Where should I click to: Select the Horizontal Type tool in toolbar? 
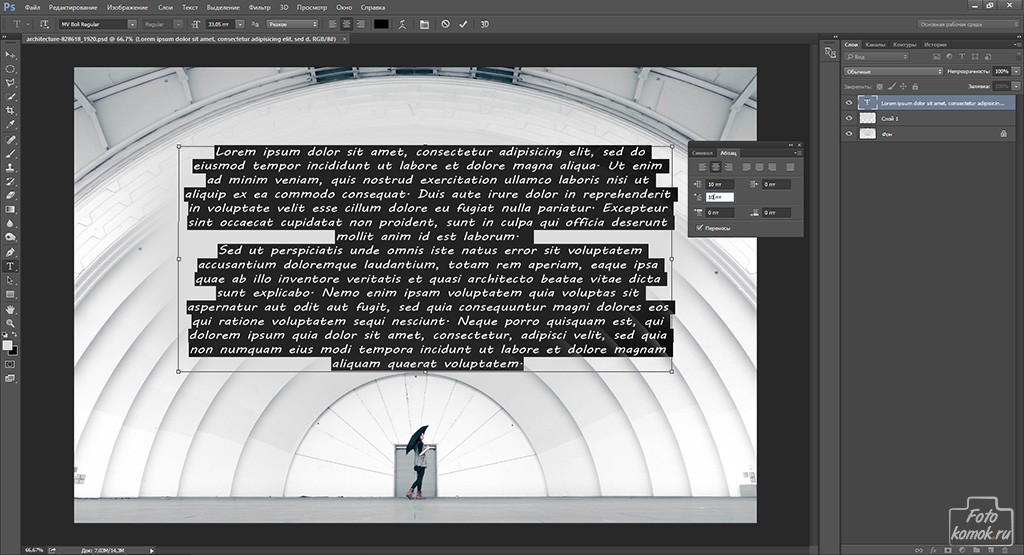(11, 266)
